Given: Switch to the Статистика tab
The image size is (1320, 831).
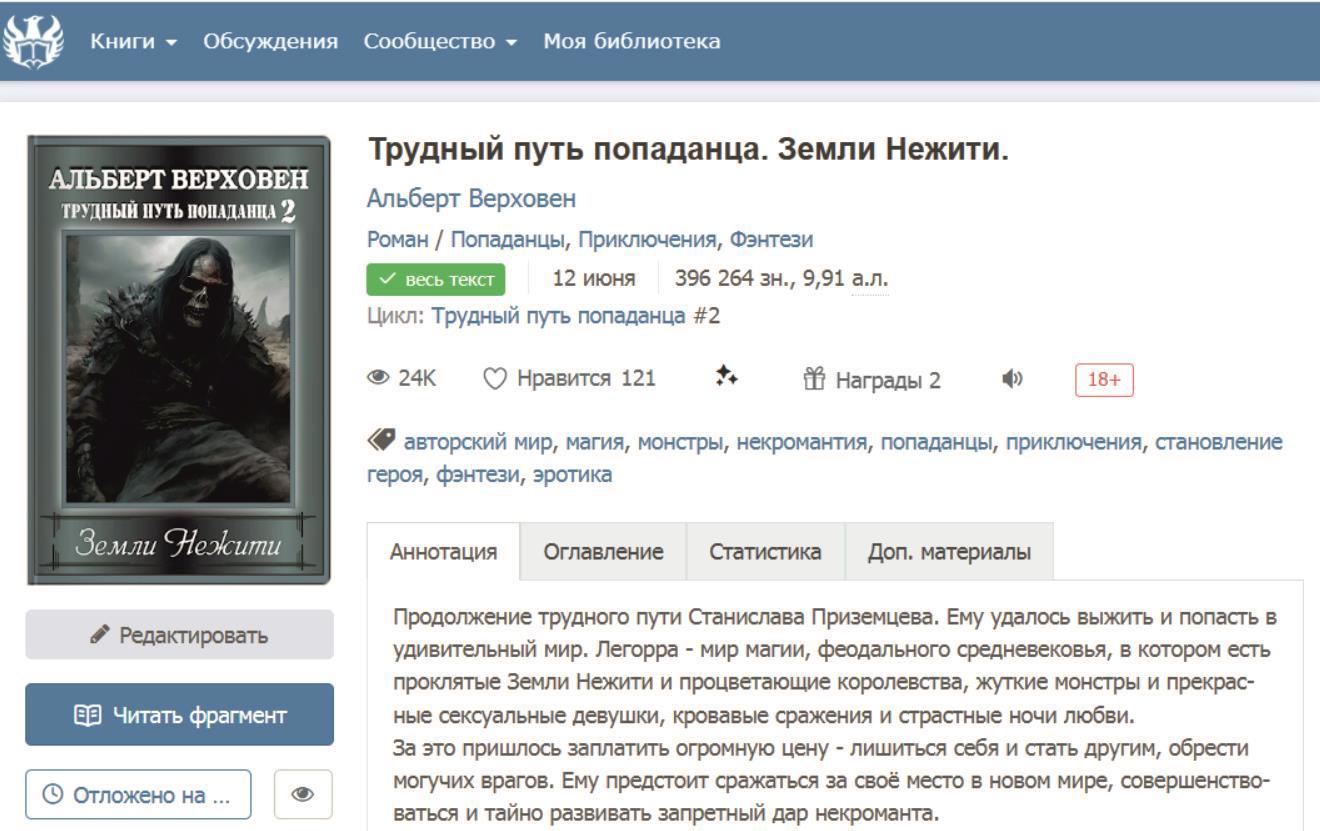Looking at the screenshot, I should coord(766,552).
